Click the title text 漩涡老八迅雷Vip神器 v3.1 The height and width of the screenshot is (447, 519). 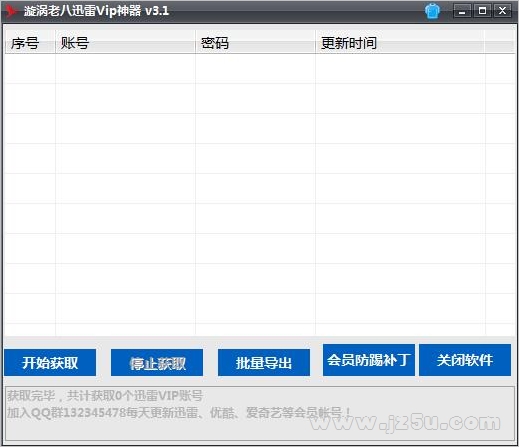click(x=96, y=11)
